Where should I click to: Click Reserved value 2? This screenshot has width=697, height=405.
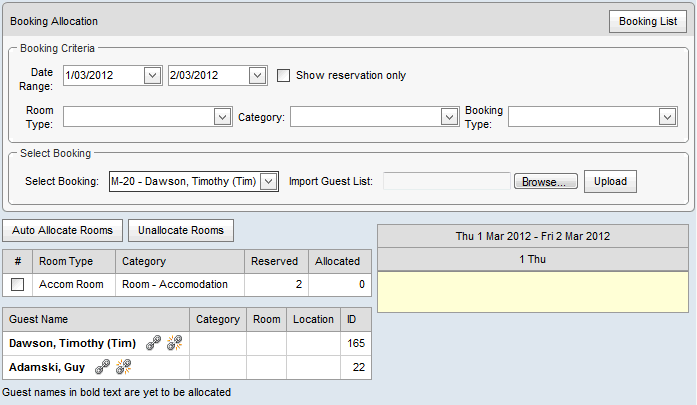pyautogui.click(x=276, y=285)
